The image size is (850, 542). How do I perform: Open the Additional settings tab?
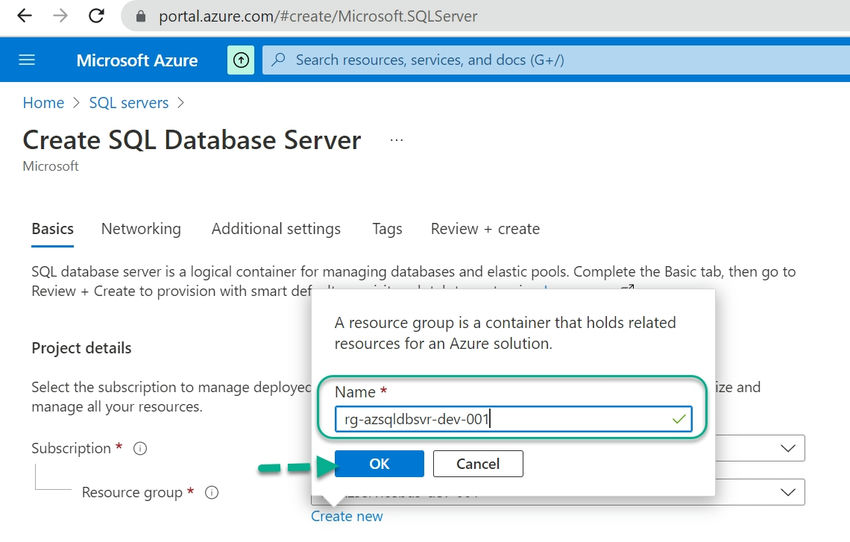tap(276, 229)
